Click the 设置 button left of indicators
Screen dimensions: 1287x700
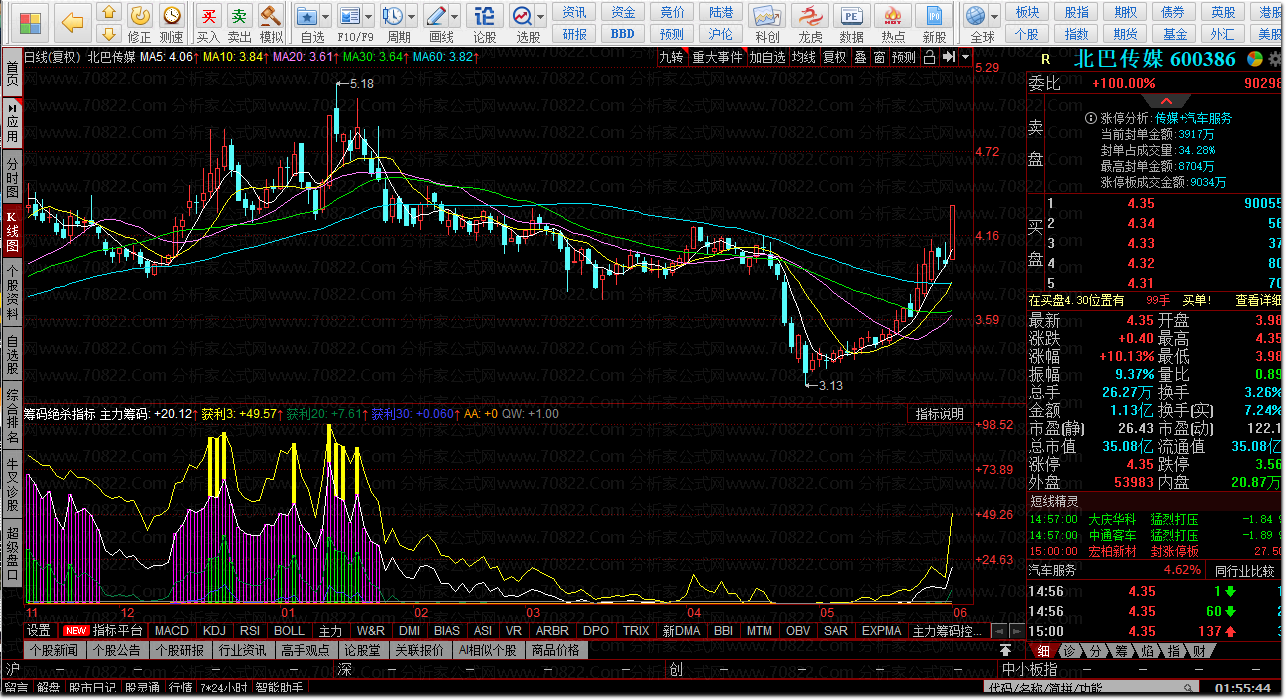(x=39, y=631)
